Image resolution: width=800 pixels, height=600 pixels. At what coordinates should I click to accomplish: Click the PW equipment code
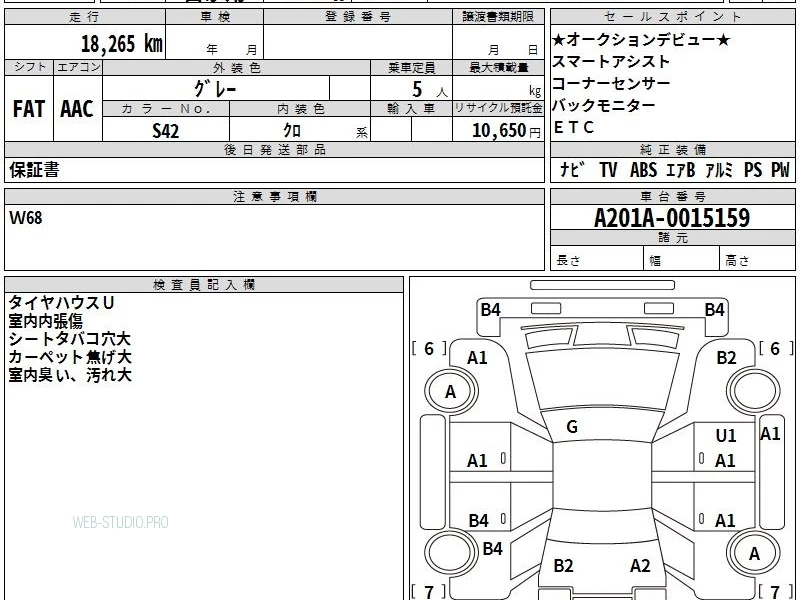pos(780,170)
